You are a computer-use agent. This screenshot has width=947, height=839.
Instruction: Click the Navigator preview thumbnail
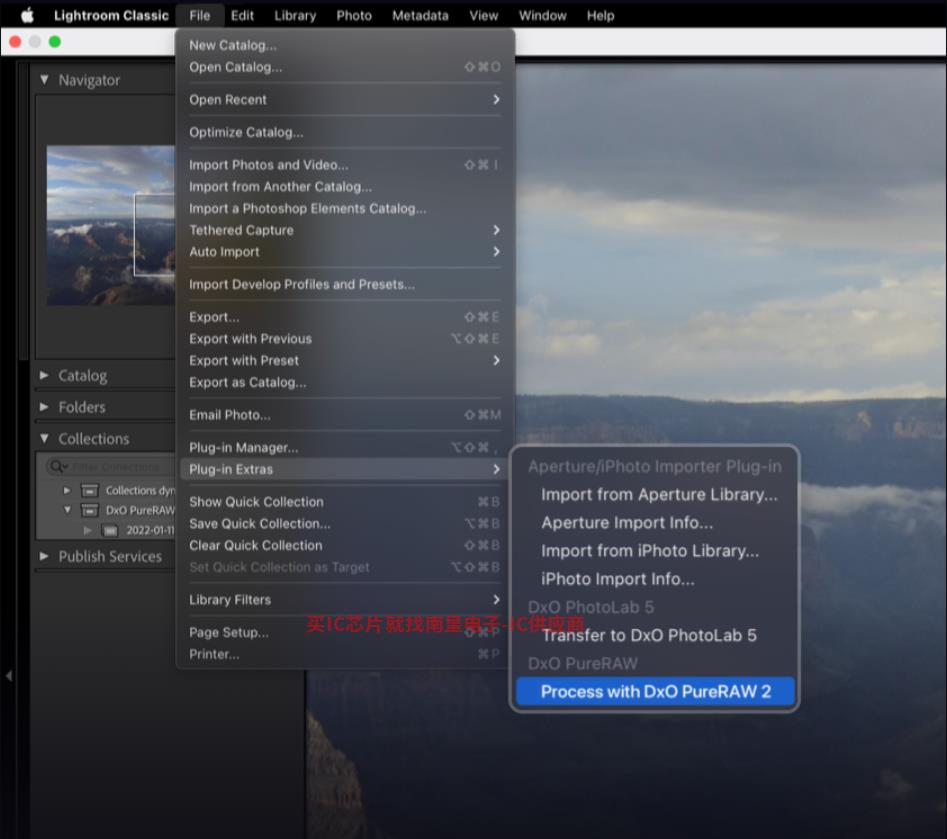111,225
